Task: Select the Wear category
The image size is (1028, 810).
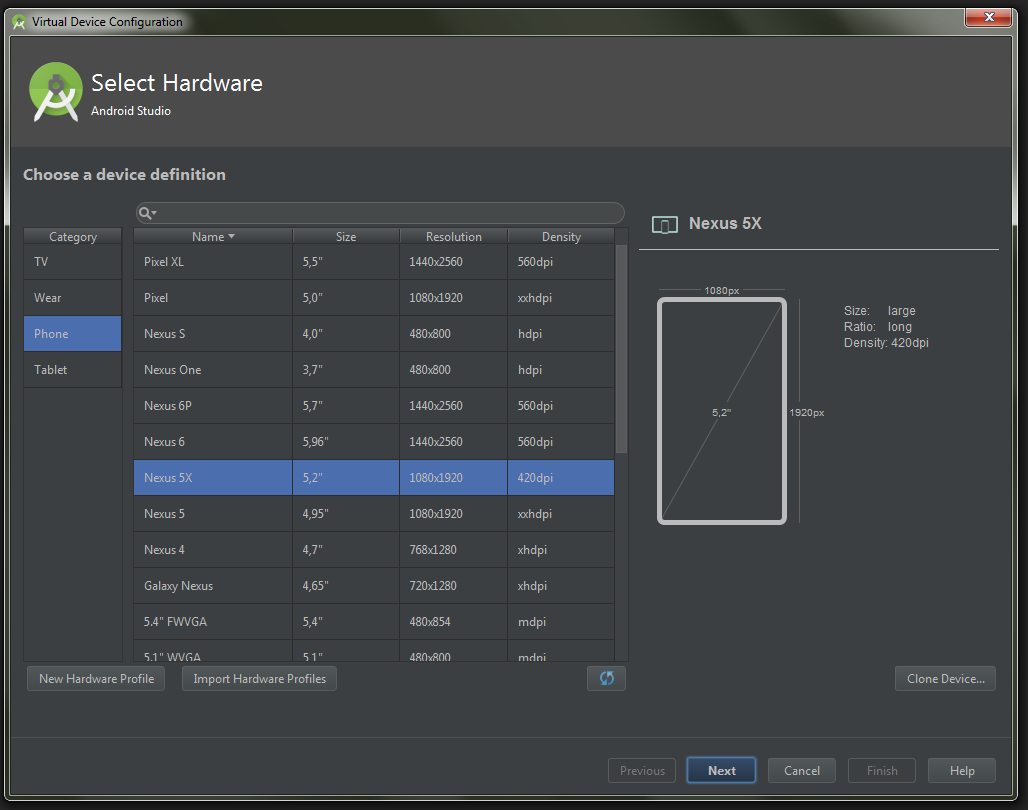Action: tap(73, 298)
